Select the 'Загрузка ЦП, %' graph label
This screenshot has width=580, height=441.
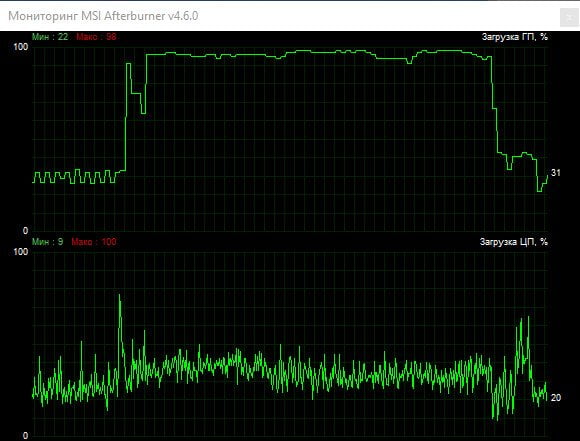click(x=514, y=242)
